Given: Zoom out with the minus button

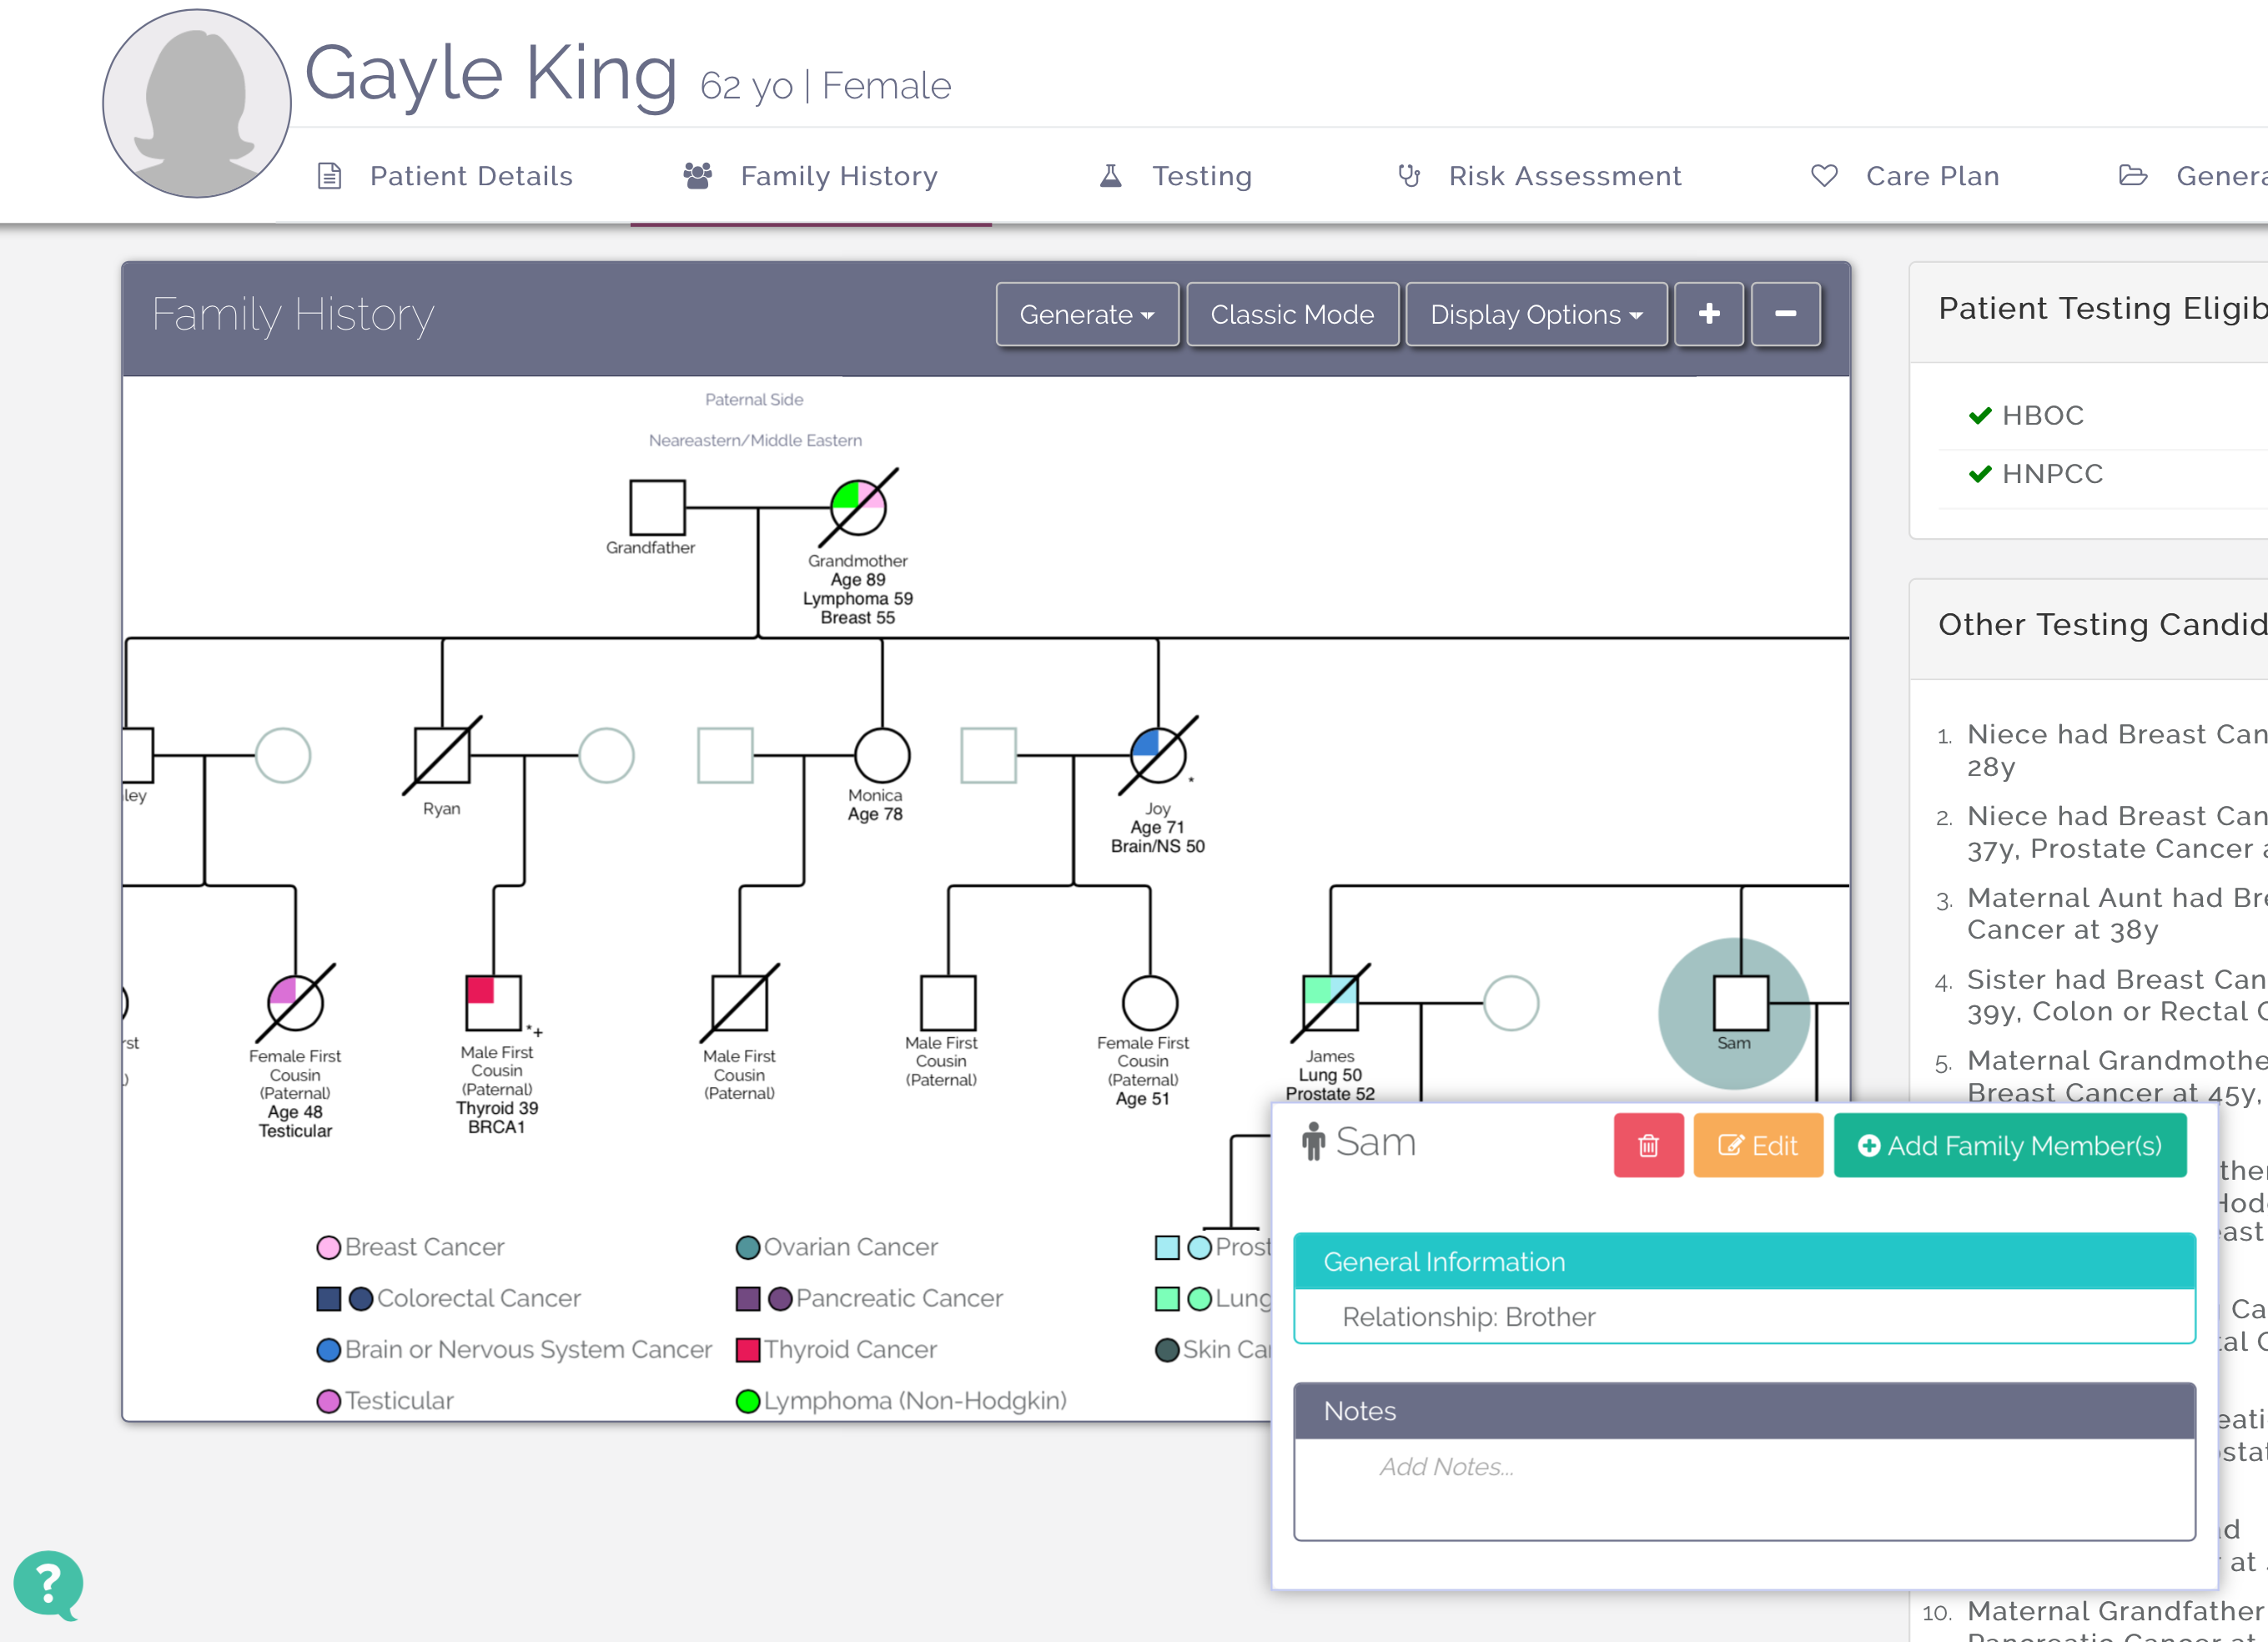Looking at the screenshot, I should (1785, 314).
